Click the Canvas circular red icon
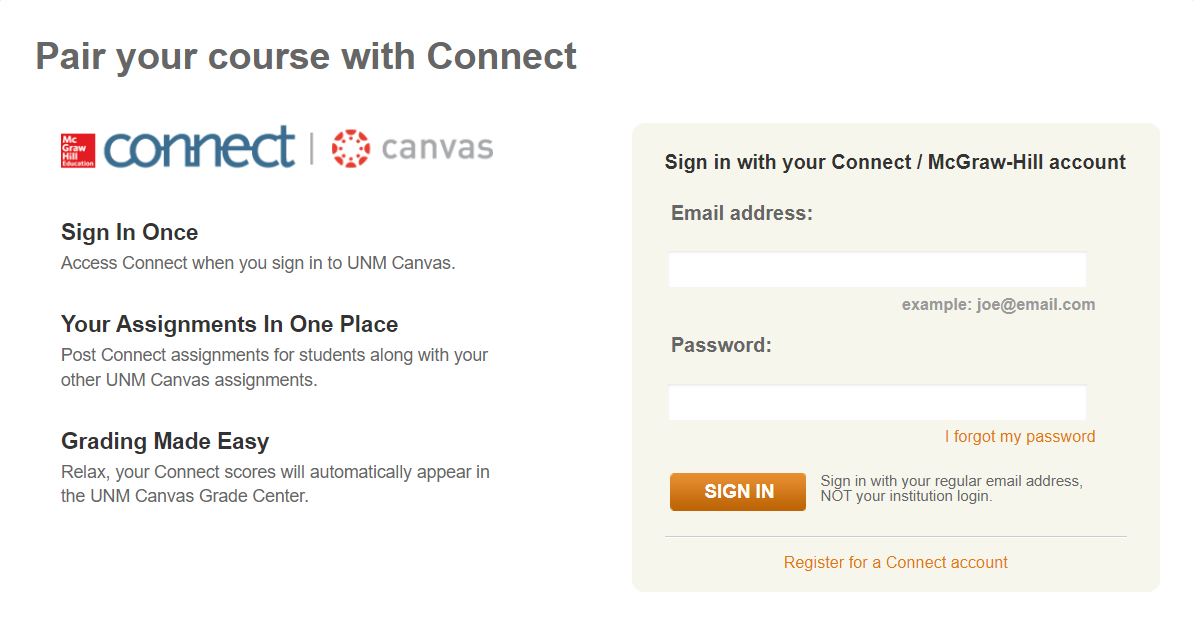The image size is (1194, 617). tap(351, 149)
